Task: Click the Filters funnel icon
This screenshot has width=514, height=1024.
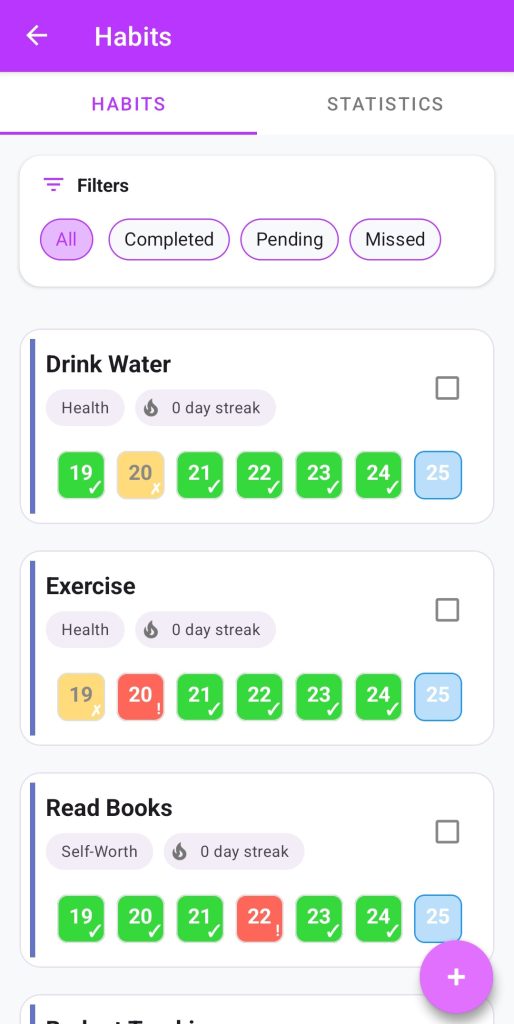Action: [53, 185]
